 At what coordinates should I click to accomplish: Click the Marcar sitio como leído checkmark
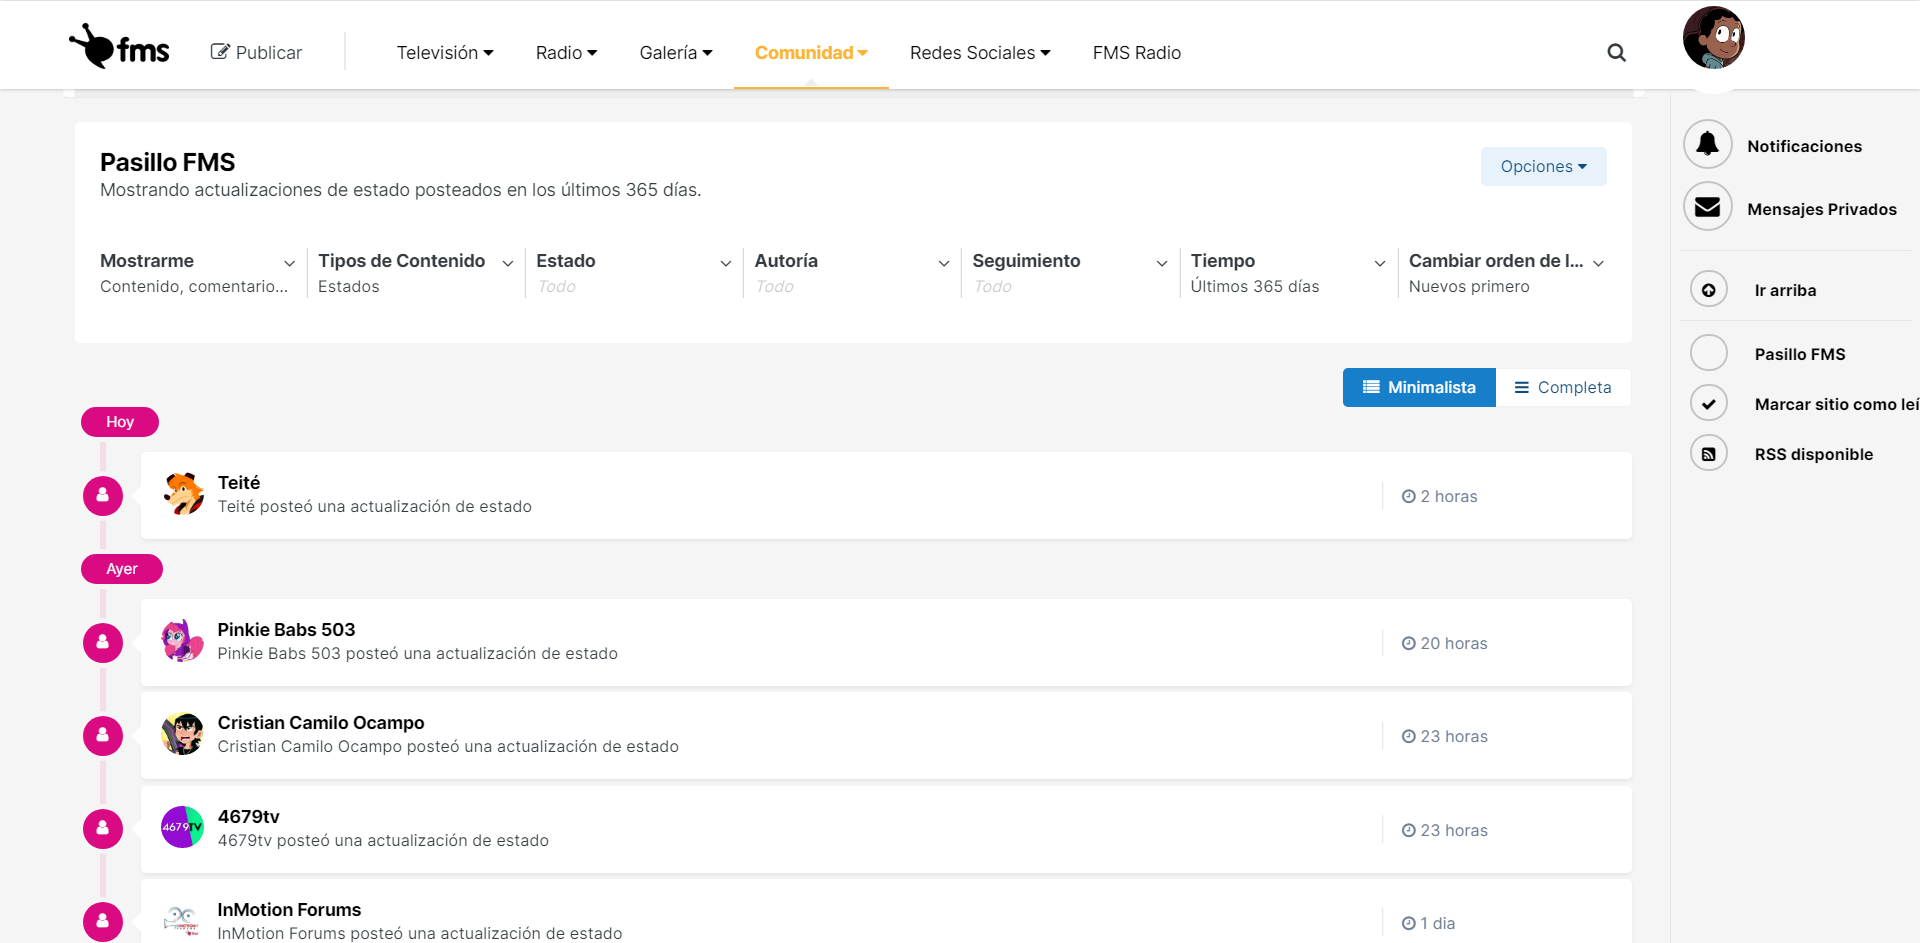click(1708, 404)
